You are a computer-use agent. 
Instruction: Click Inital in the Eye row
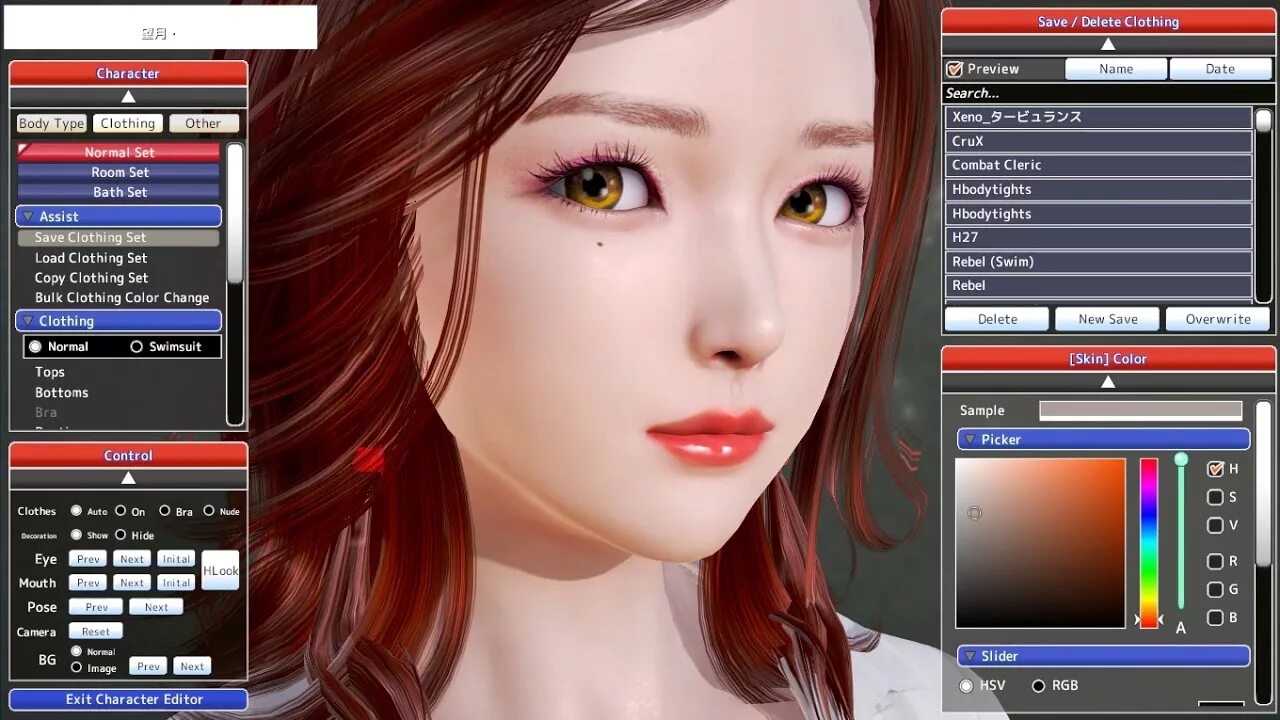[176, 559]
